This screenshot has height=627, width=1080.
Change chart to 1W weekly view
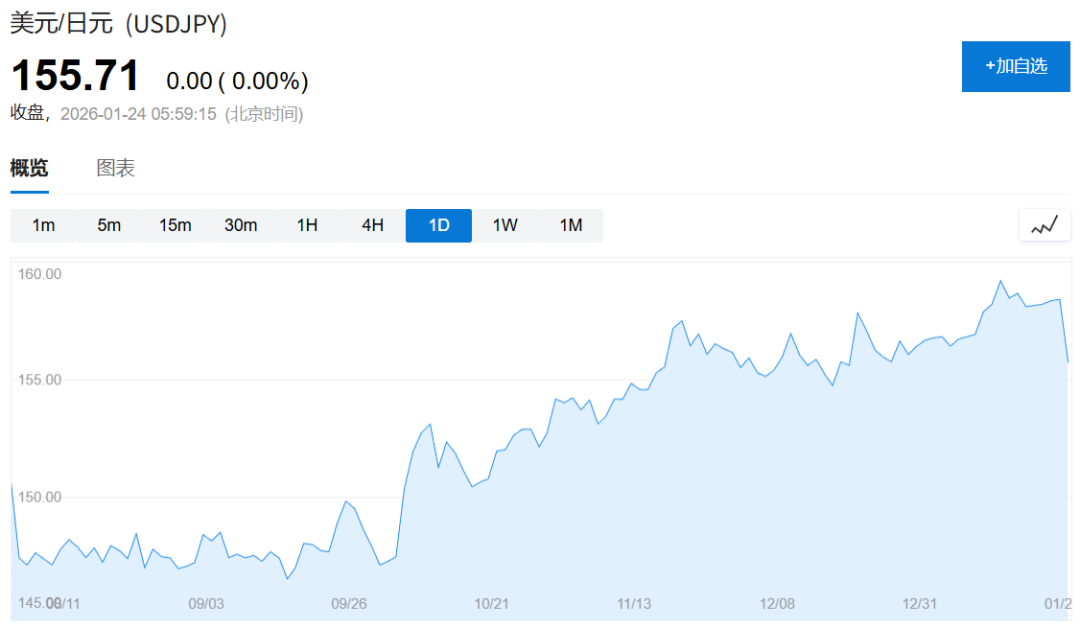[505, 226]
